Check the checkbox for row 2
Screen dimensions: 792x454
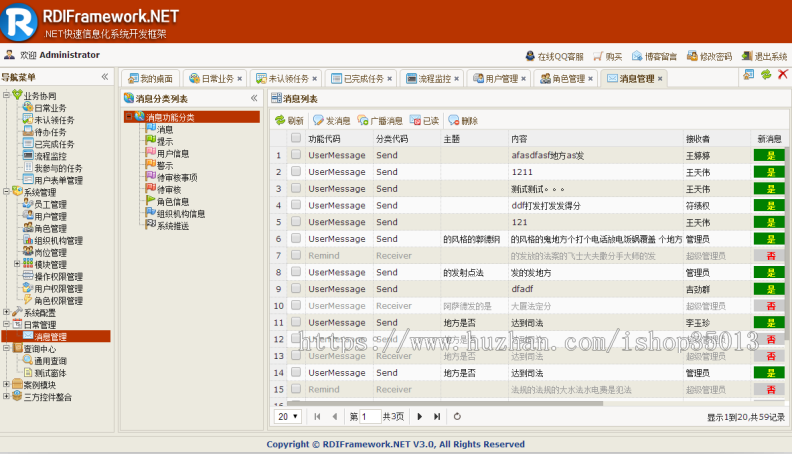(296, 171)
